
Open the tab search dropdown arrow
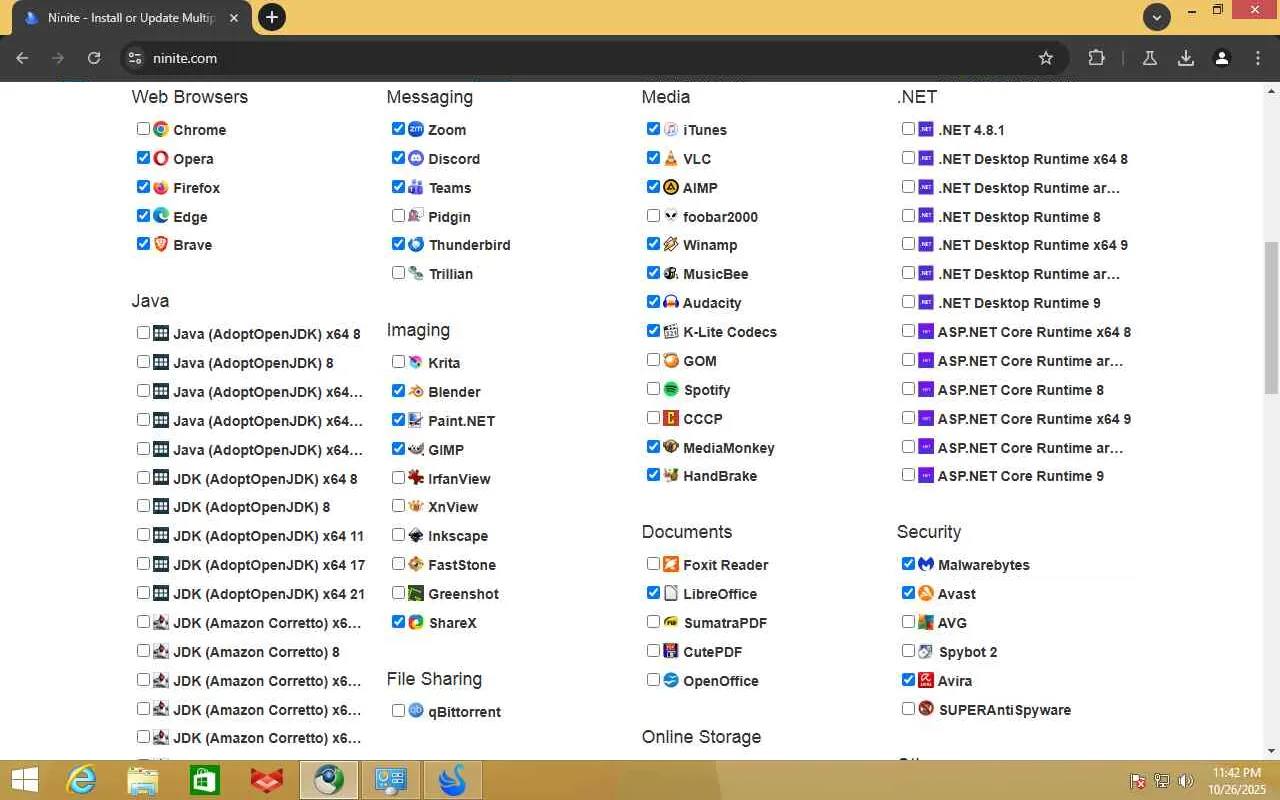[1157, 17]
